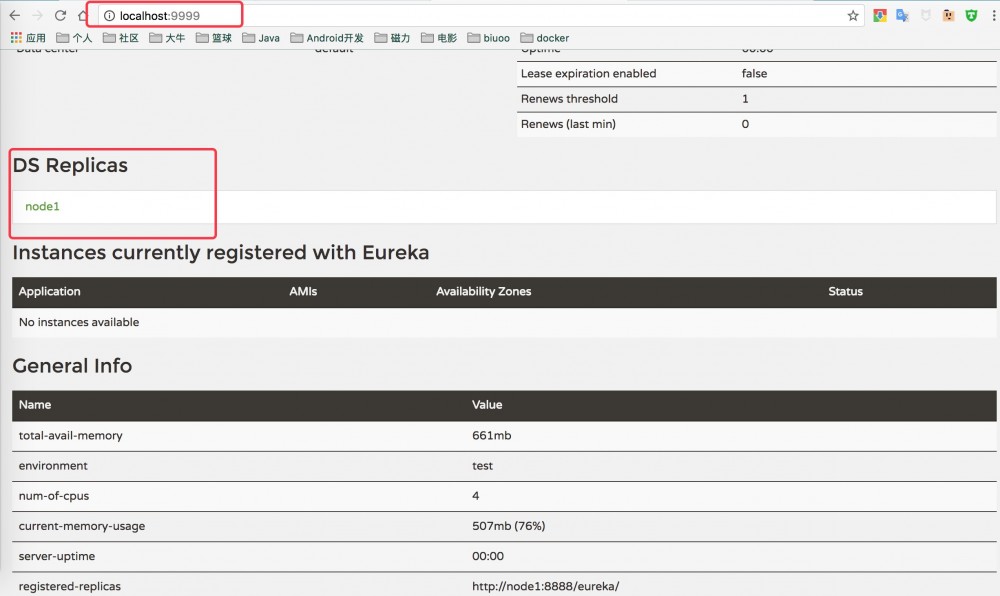Click the 661mb value

coord(492,435)
